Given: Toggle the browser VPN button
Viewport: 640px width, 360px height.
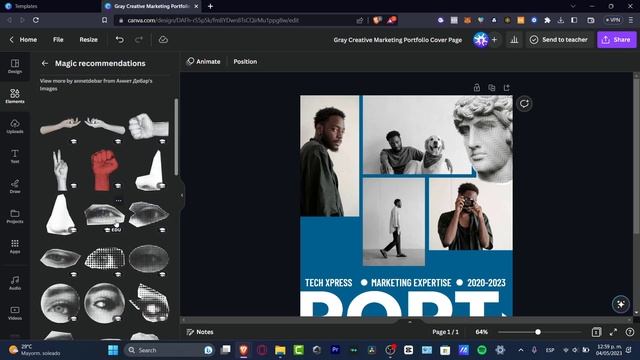Looking at the screenshot, I should click(x=613, y=20).
